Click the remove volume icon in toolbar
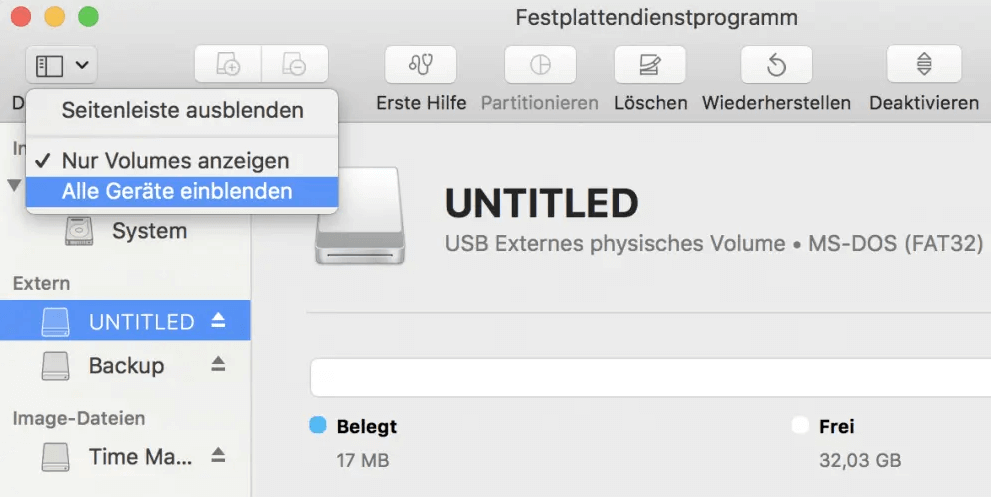 click(295, 64)
